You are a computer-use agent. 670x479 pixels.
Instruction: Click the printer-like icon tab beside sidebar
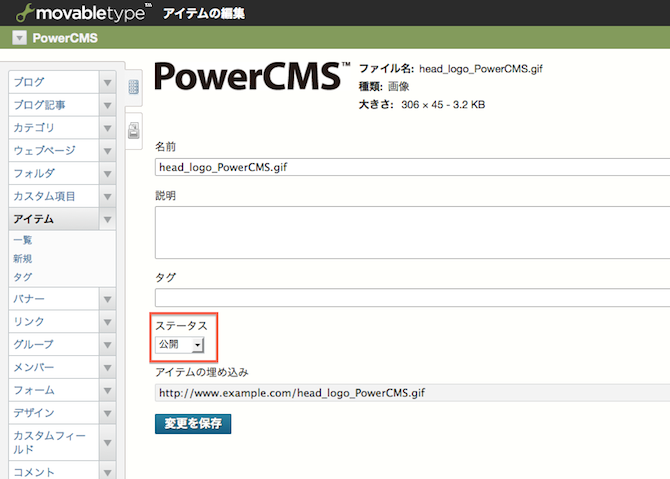pos(133,131)
